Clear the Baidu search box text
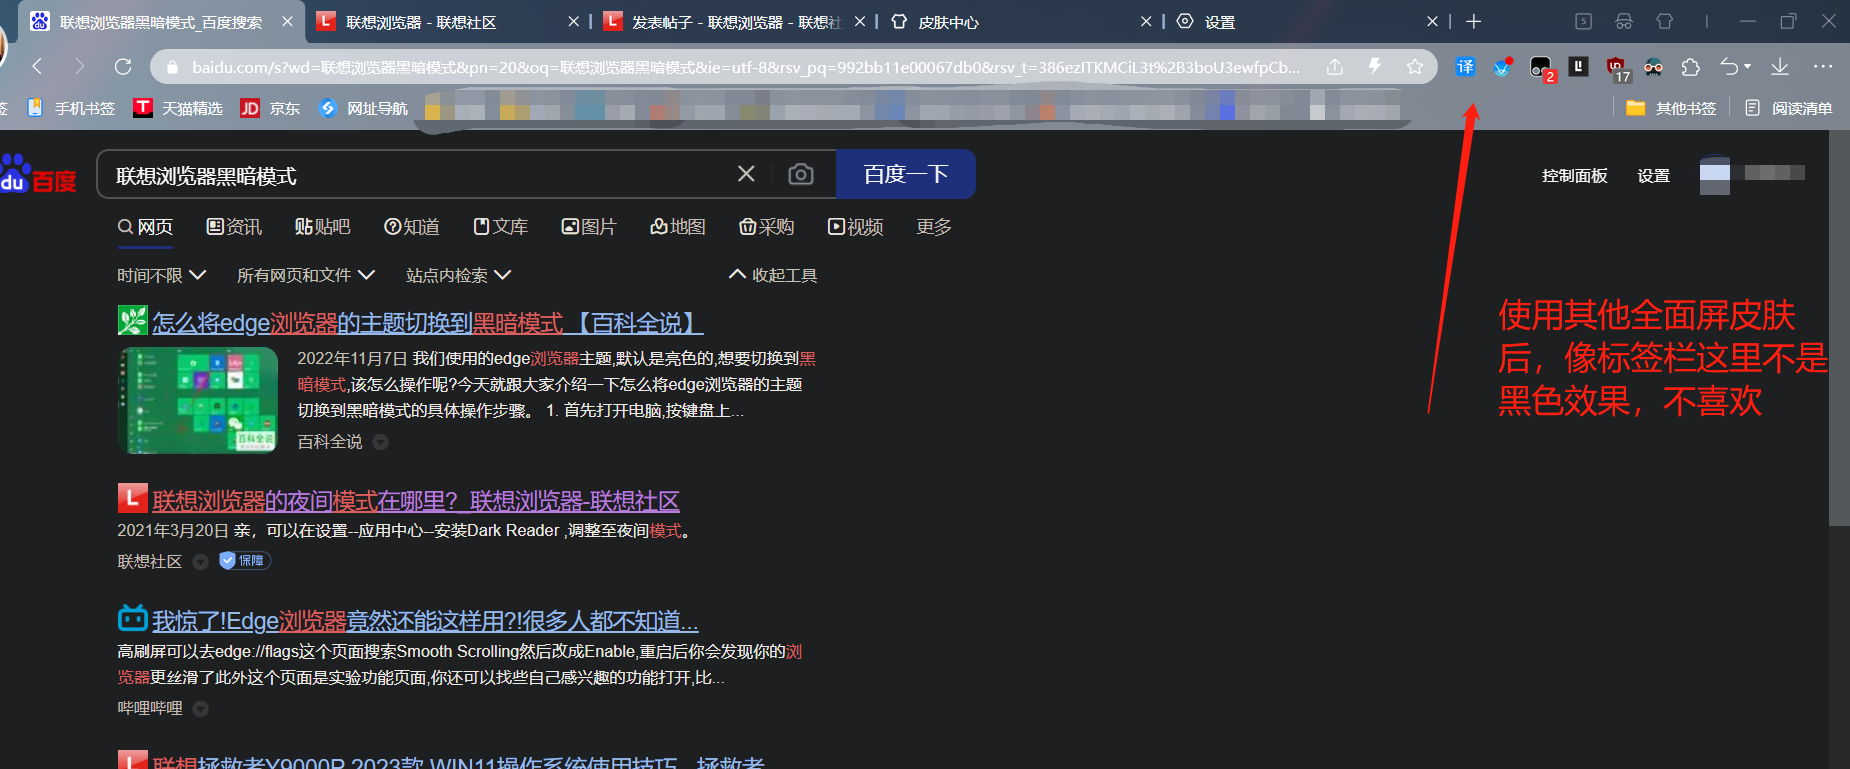 [746, 174]
